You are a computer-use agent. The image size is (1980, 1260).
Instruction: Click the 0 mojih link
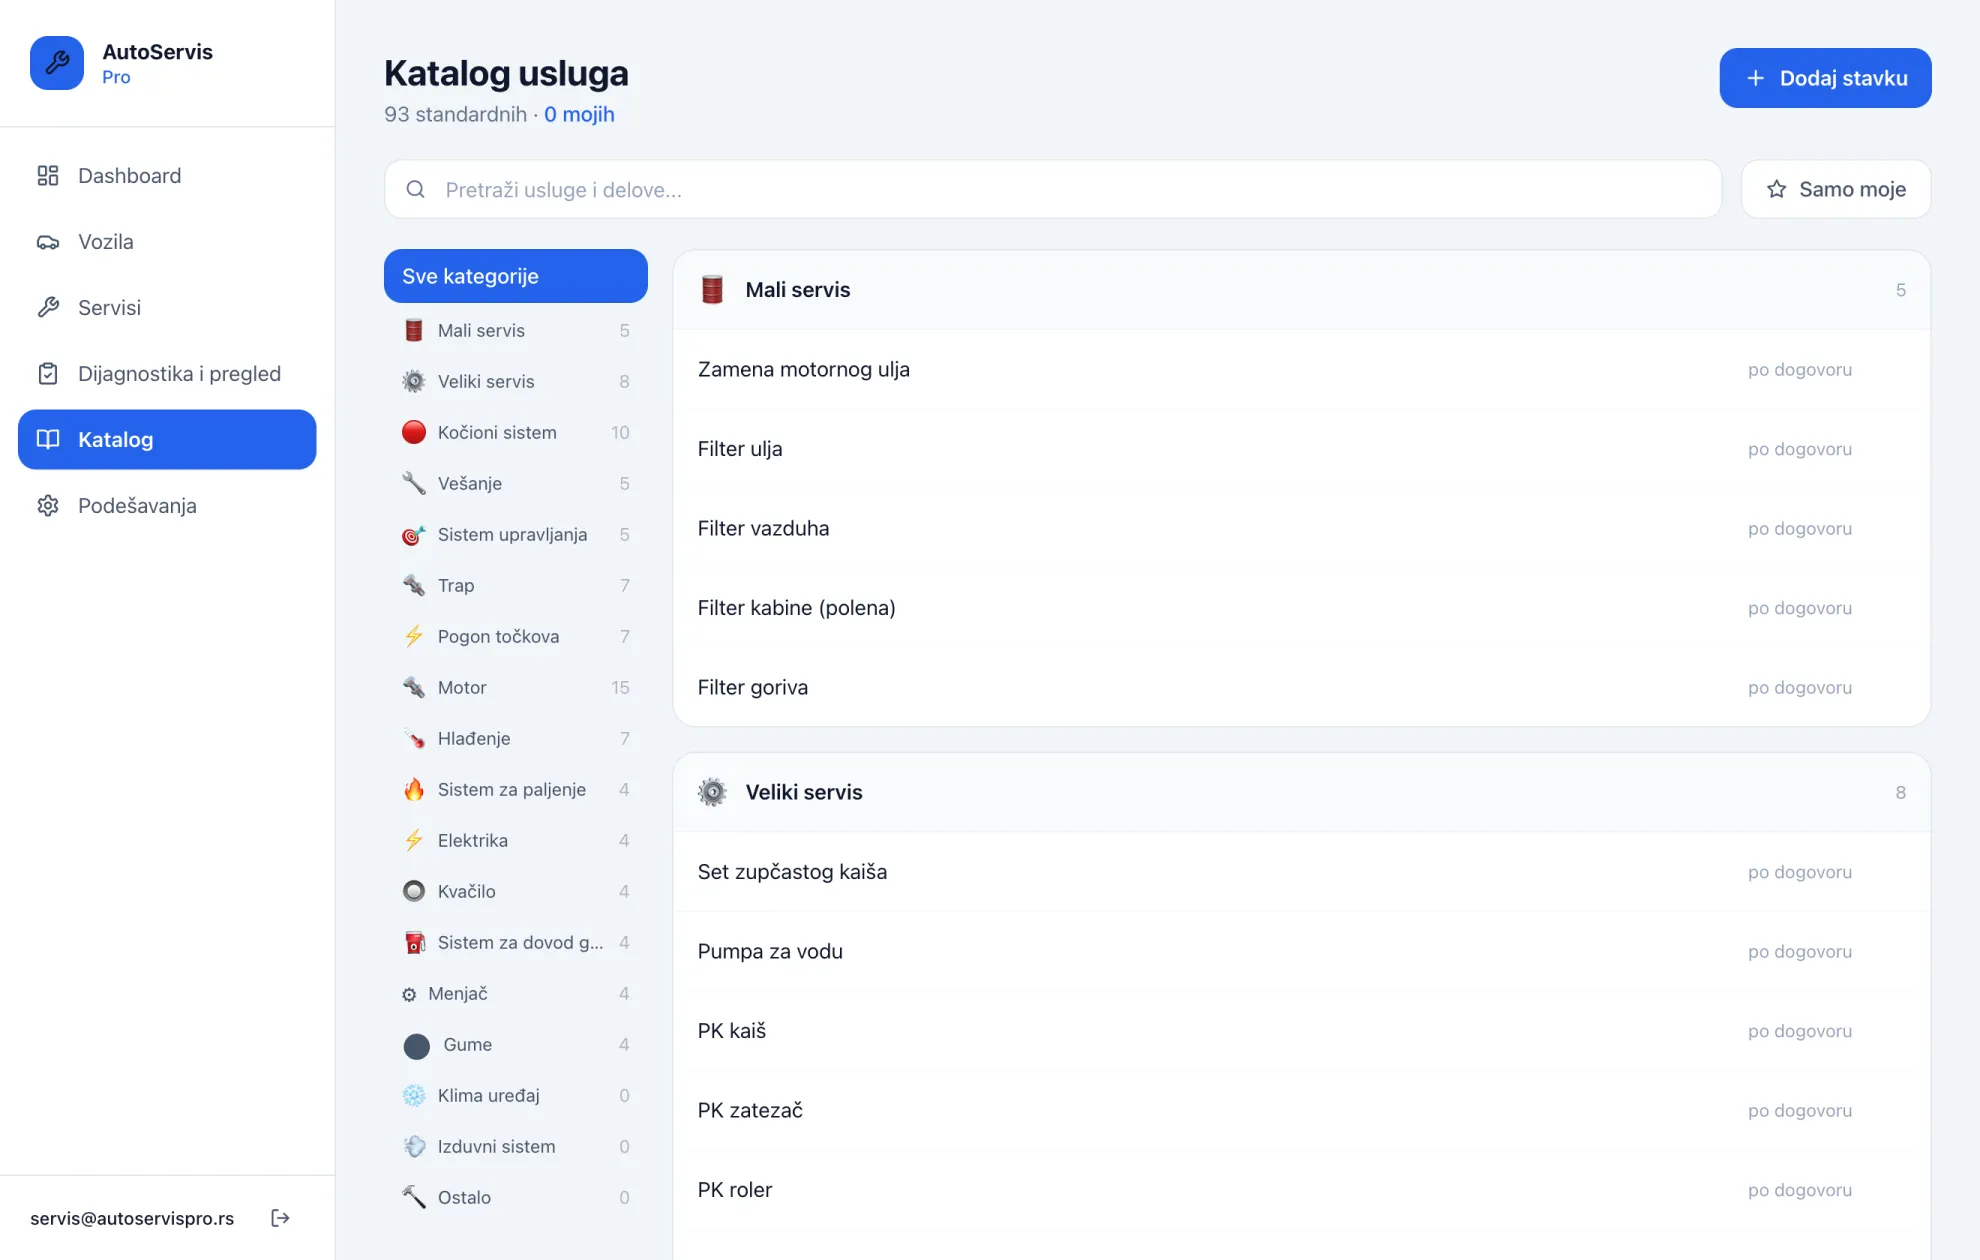[579, 115]
